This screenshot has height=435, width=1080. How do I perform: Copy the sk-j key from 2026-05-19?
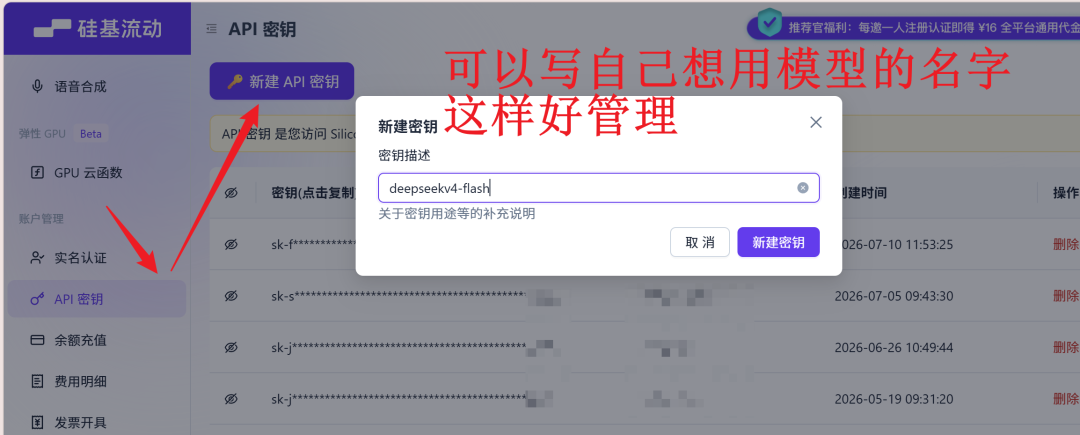399,399
